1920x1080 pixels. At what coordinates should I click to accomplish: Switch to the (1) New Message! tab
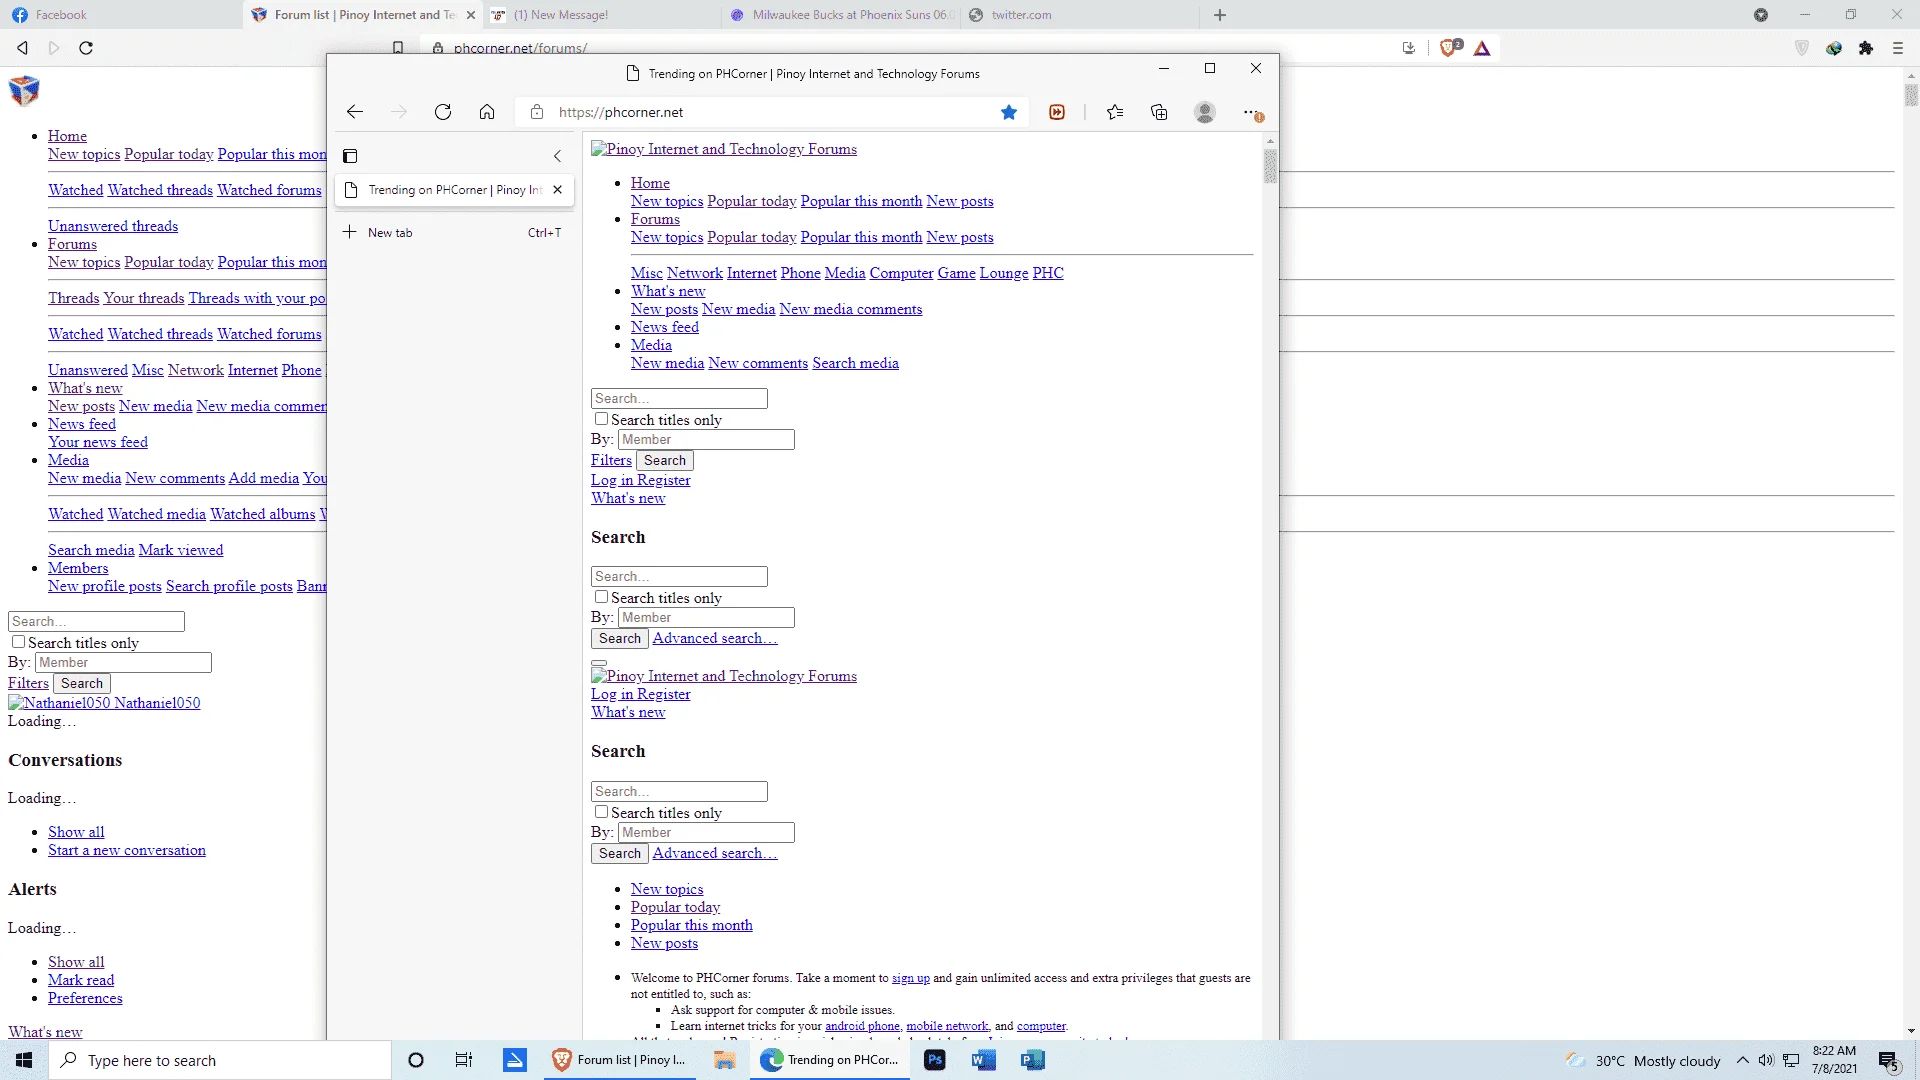pos(600,15)
